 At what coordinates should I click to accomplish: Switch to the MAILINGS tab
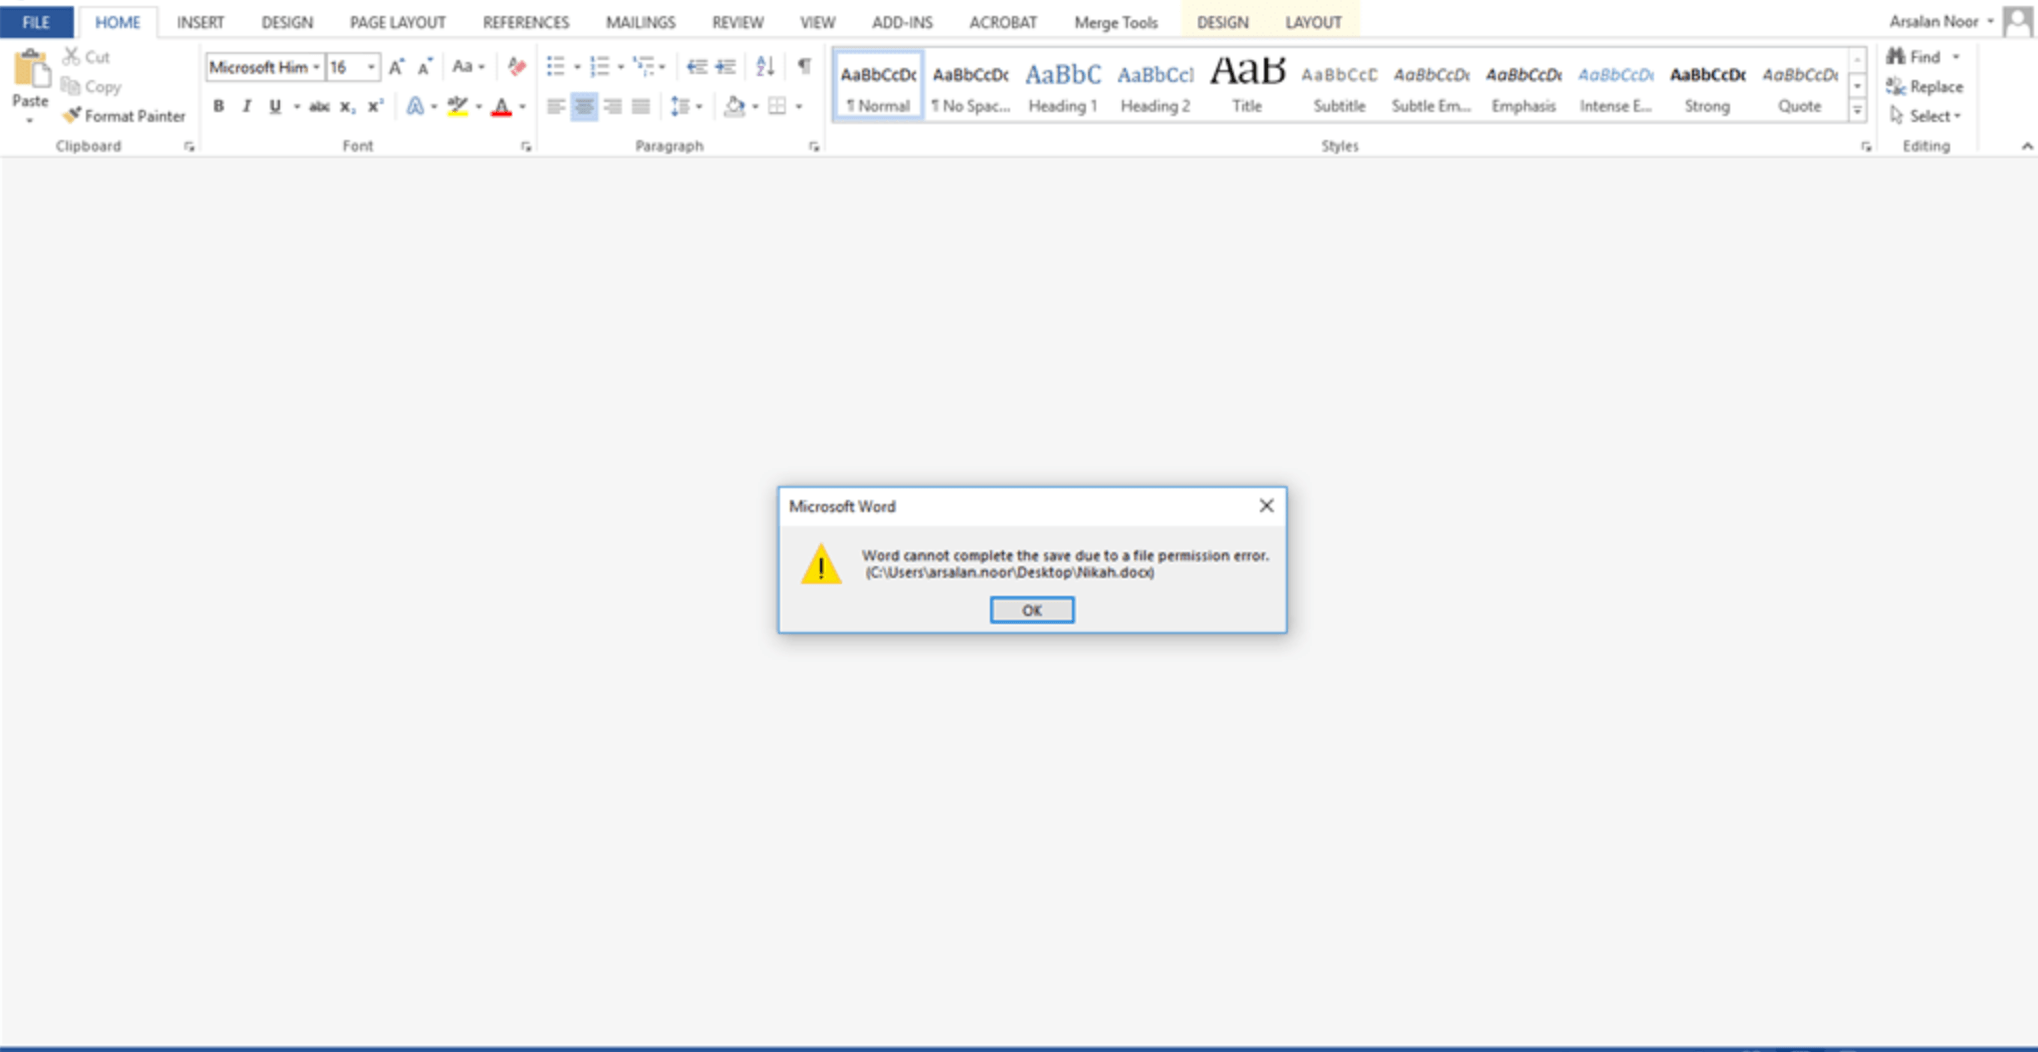pos(641,22)
